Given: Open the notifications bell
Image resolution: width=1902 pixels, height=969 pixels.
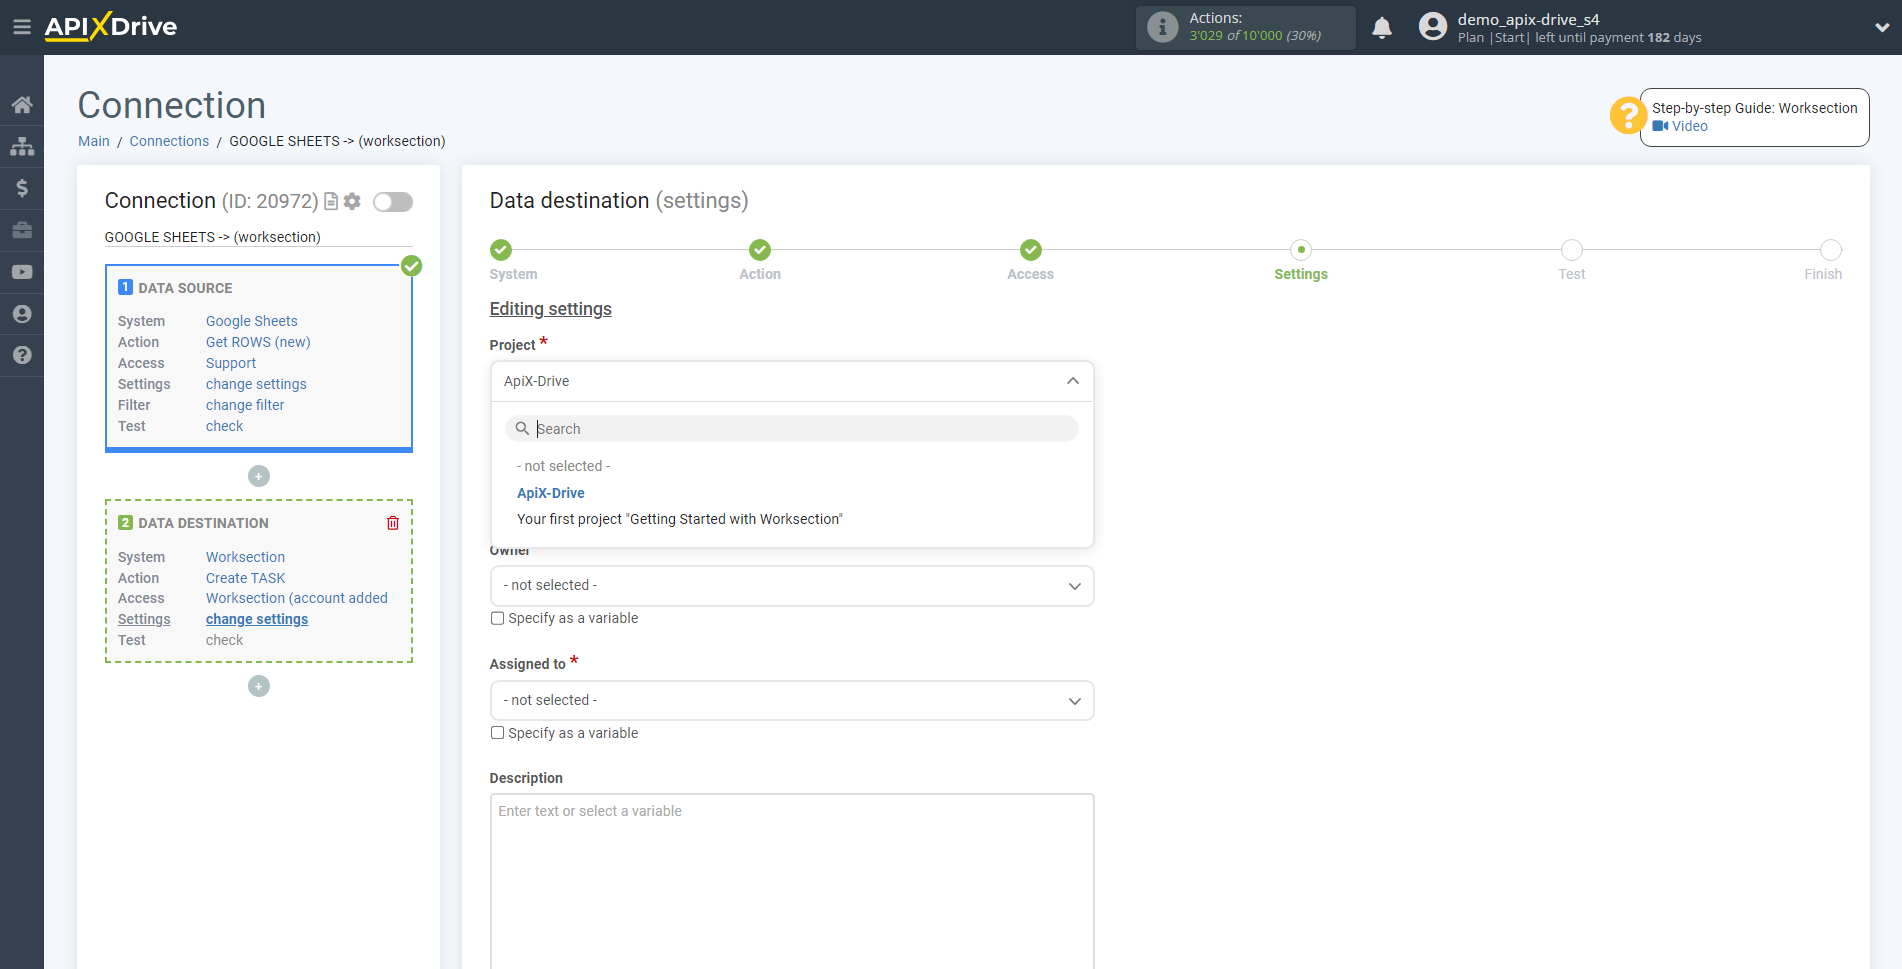Looking at the screenshot, I should 1382,27.
